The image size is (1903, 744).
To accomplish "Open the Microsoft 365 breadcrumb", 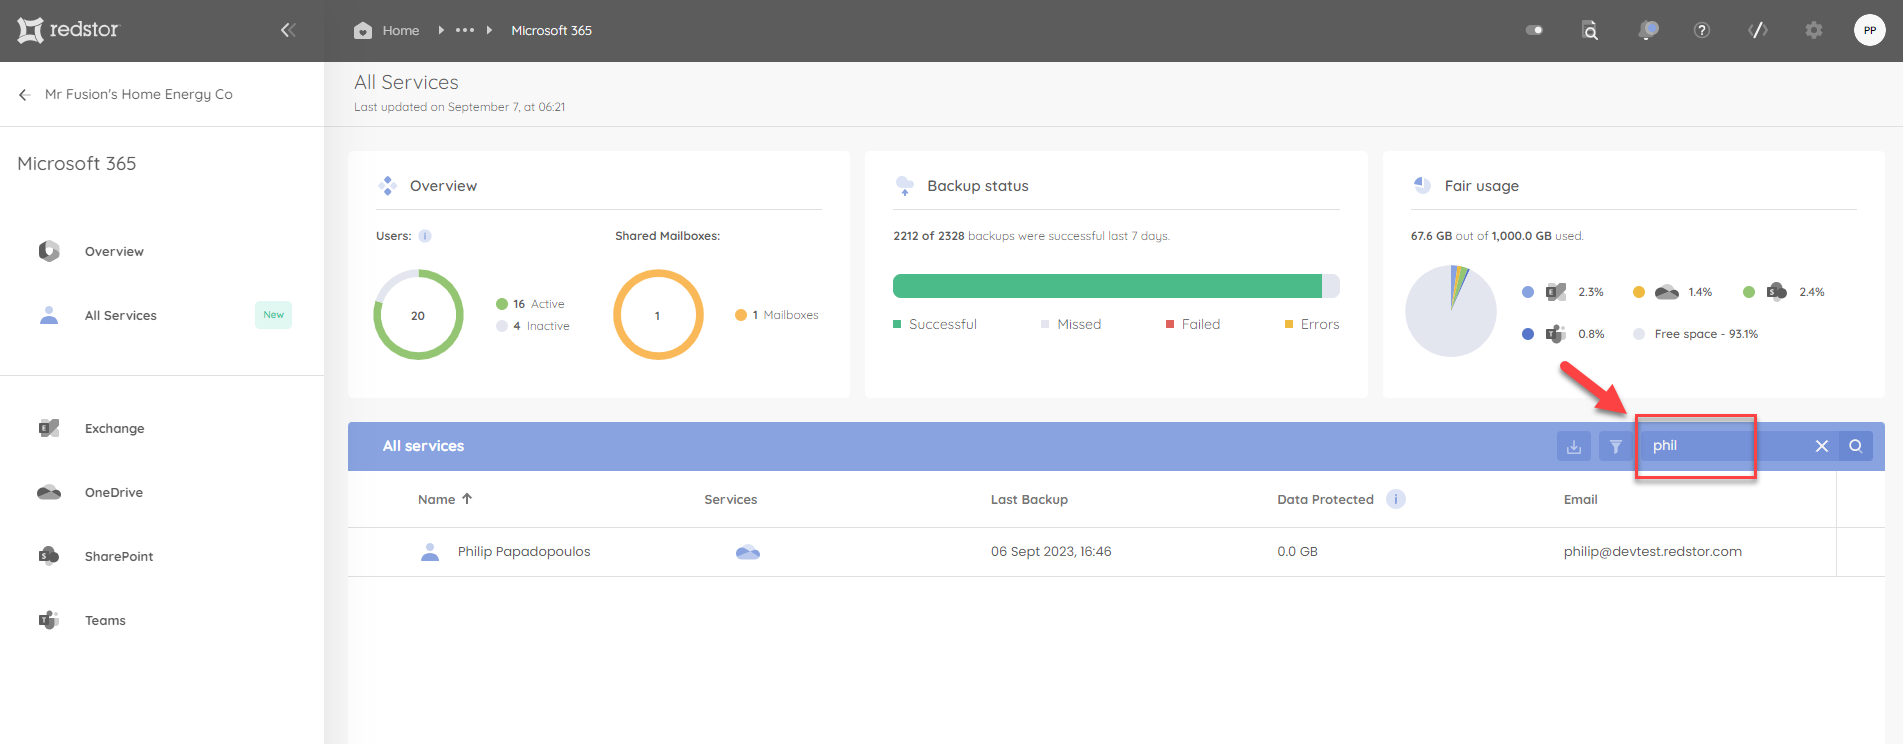I will [552, 31].
